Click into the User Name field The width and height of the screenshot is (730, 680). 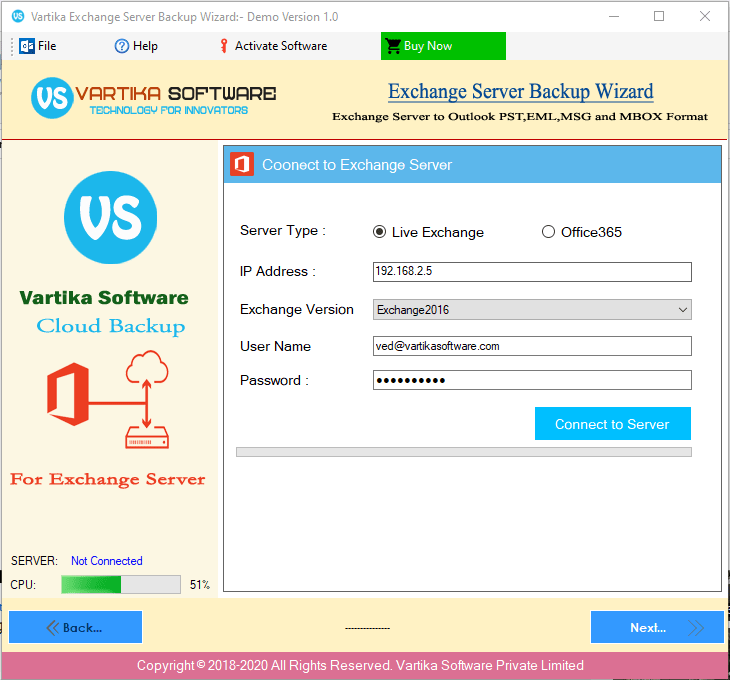[532, 346]
